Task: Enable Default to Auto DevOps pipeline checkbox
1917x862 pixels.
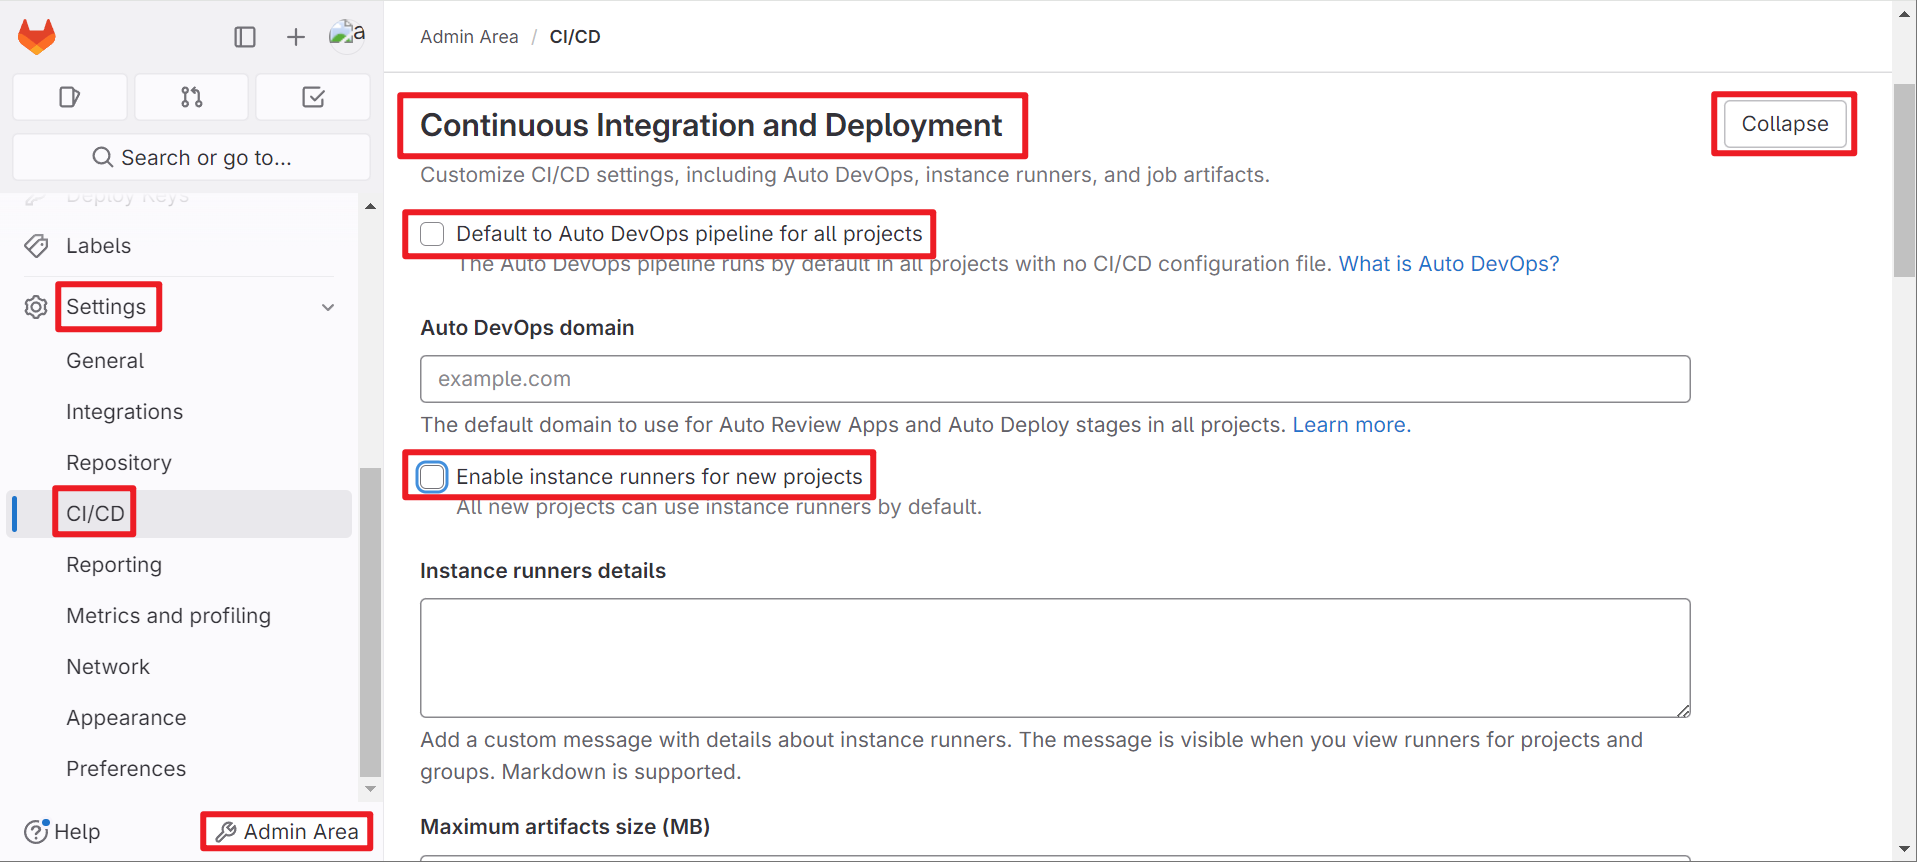Action: coord(432,234)
